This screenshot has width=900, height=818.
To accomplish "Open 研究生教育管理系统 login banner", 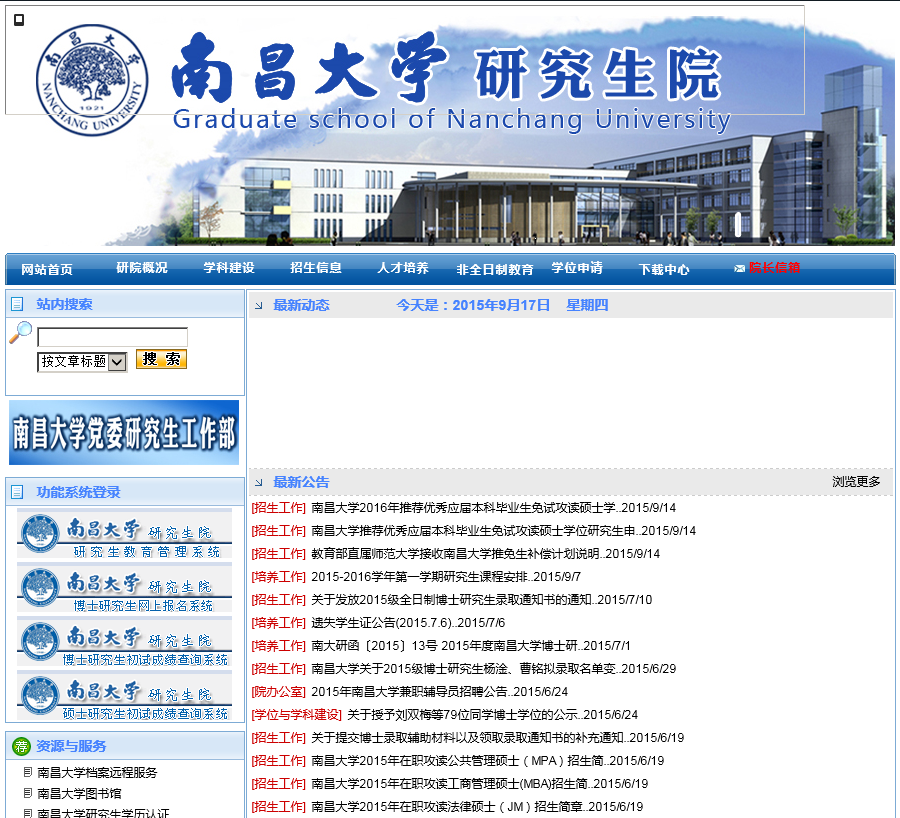I will (x=125, y=533).
